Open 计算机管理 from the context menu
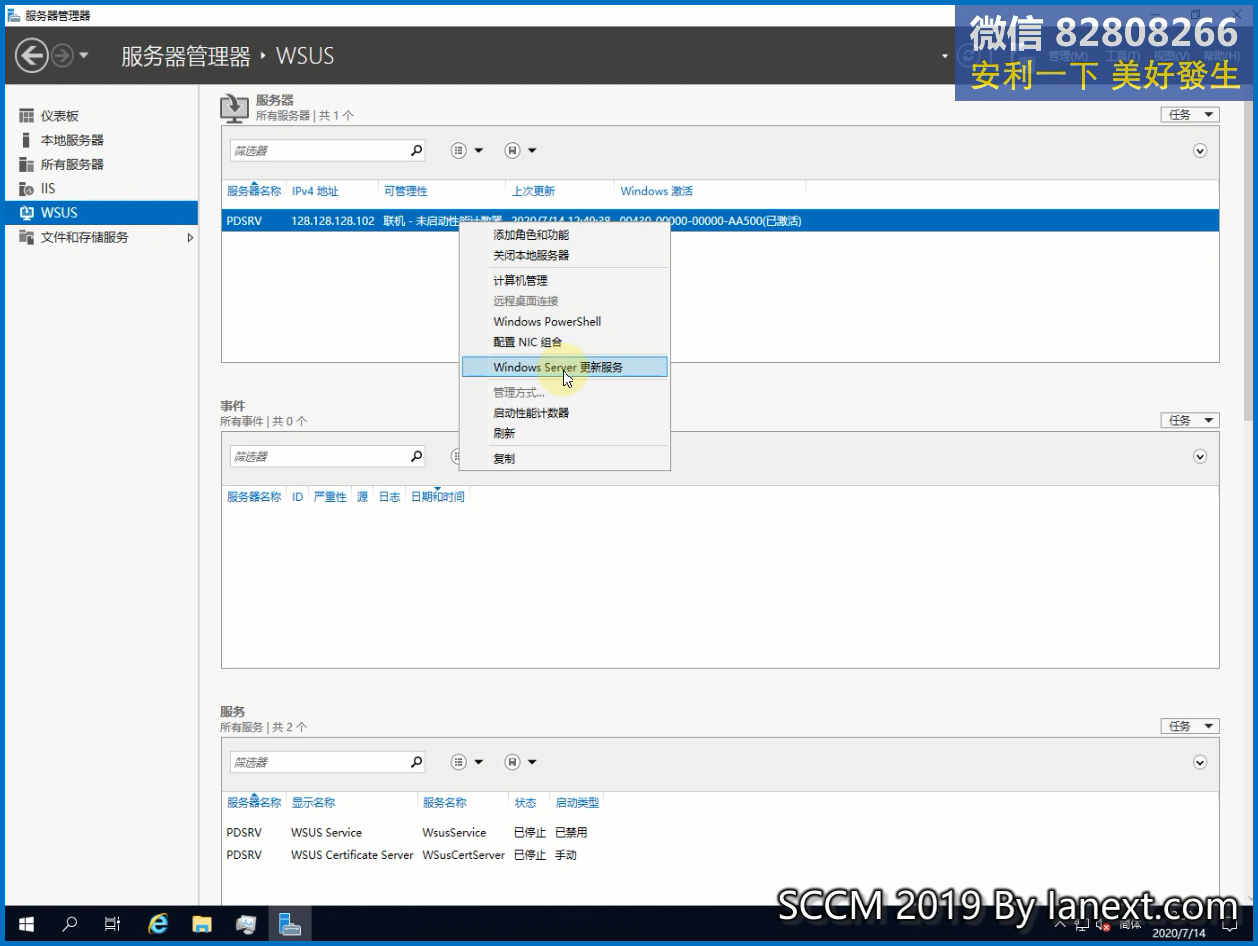Screen dimensions: 1258x946 click(x=565, y=281)
